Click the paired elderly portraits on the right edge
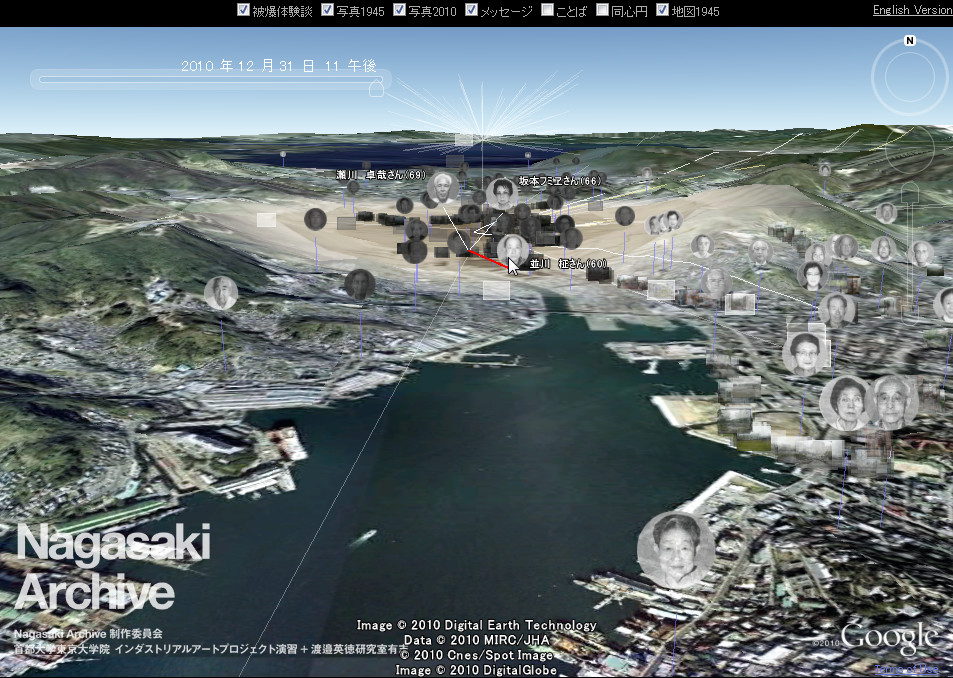 pos(868,400)
